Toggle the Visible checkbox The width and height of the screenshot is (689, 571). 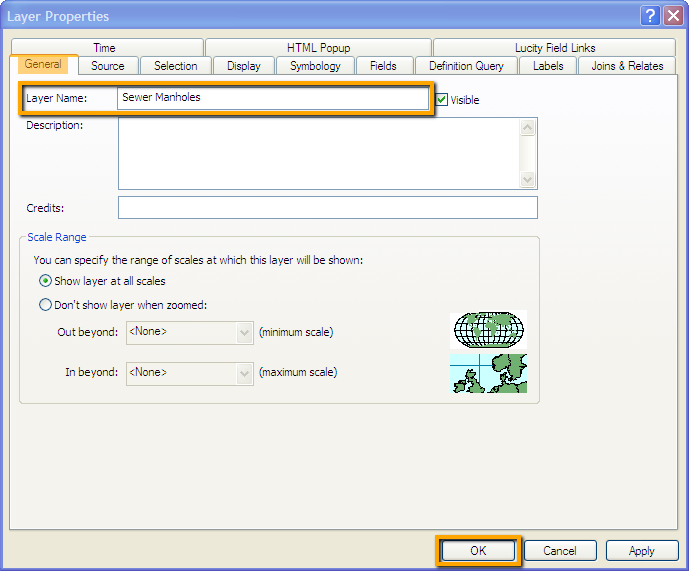click(441, 100)
